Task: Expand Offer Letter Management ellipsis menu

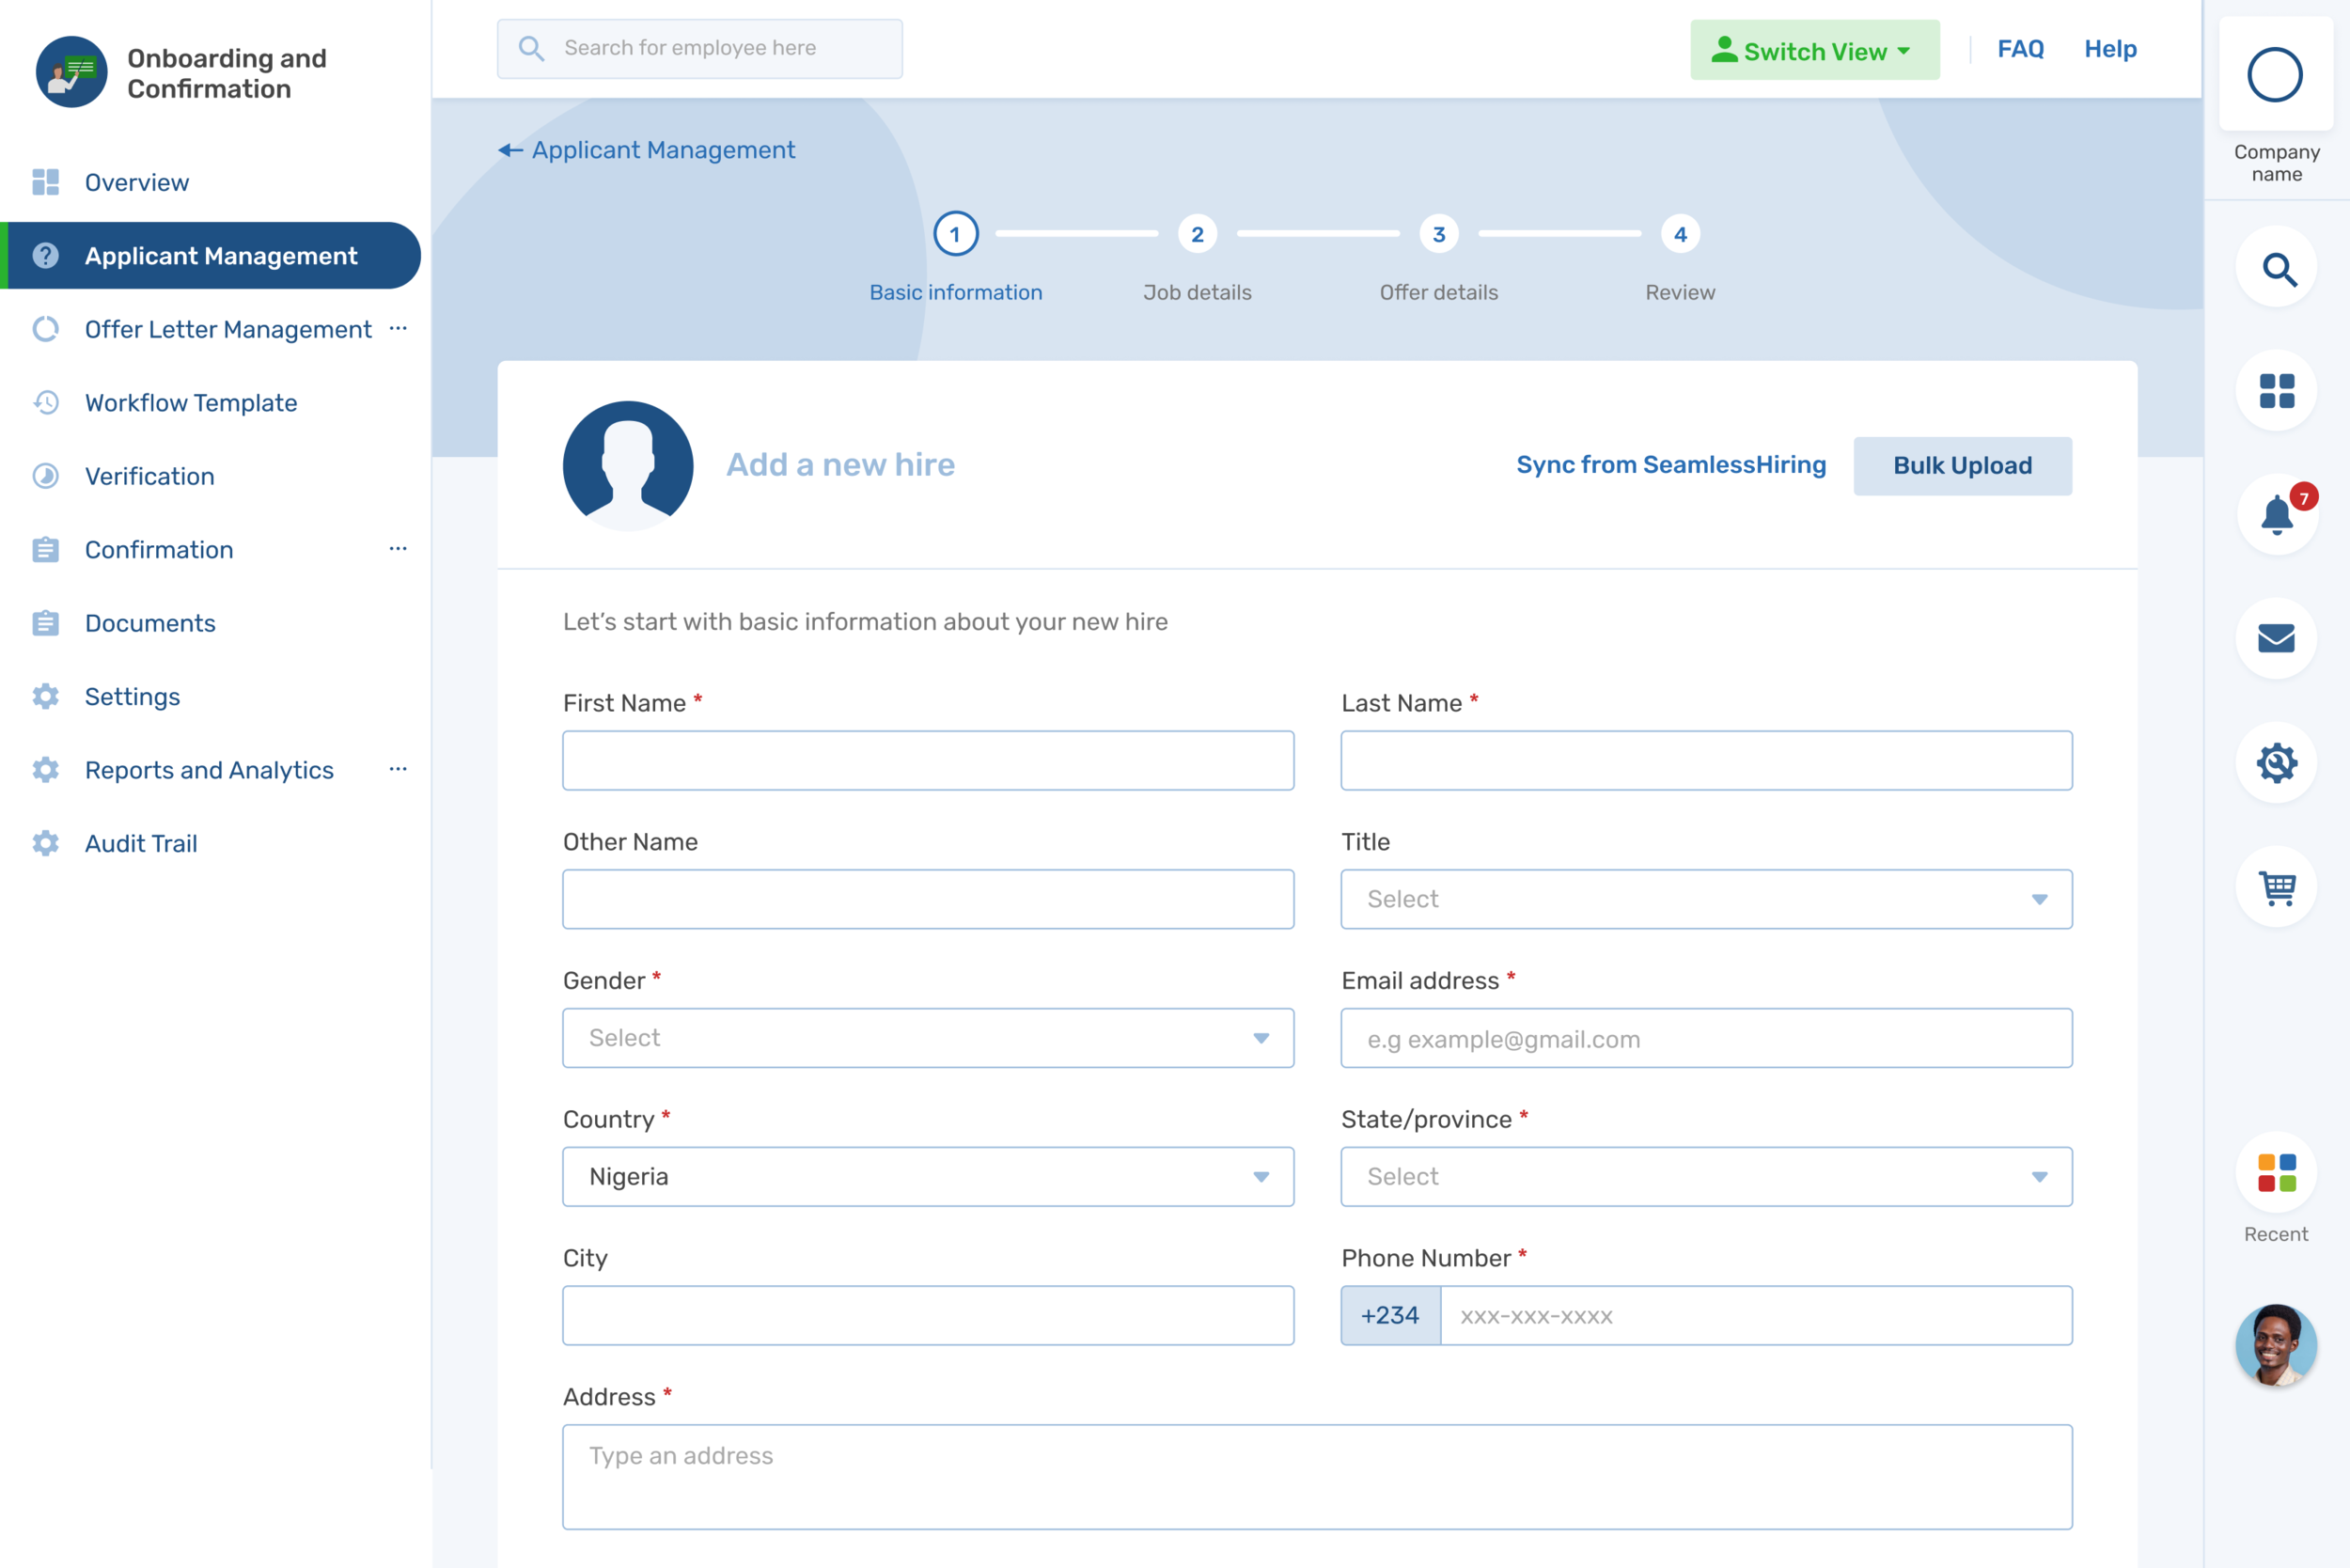Action: point(398,328)
